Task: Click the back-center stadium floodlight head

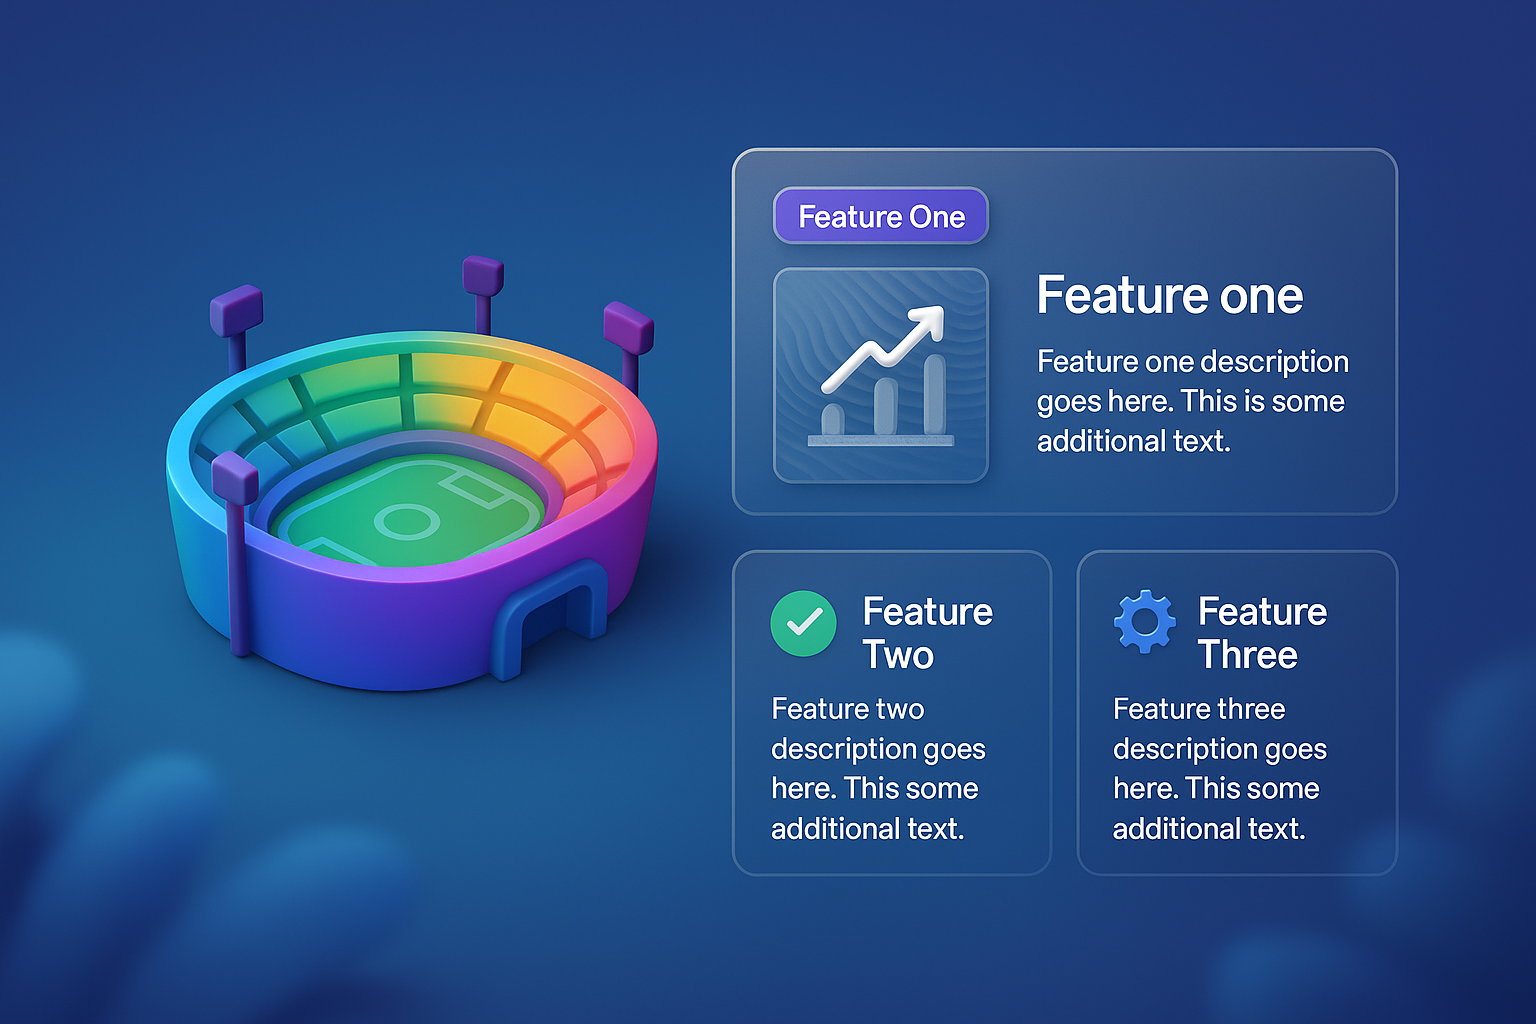Action: pos(483,275)
